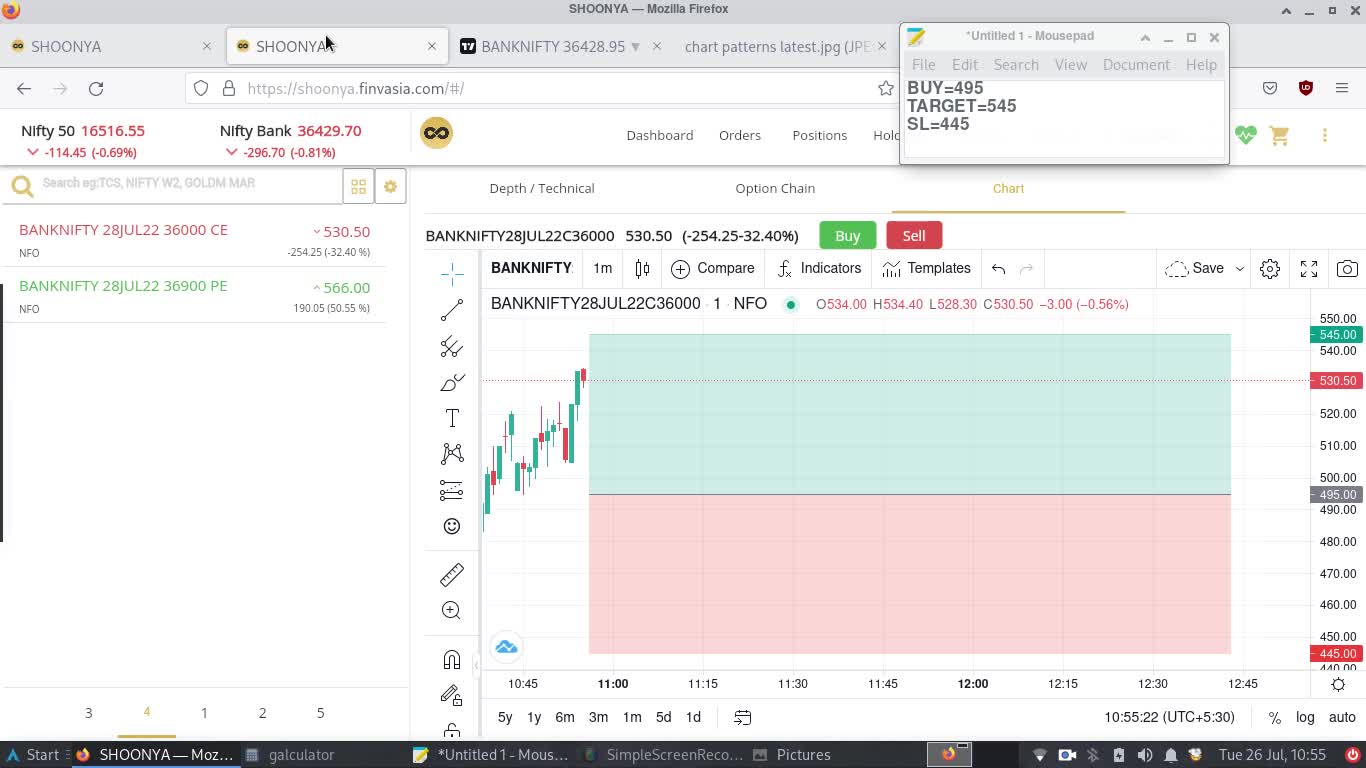Select the ruler measure tool
Viewport: 1366px width, 768px height.
(x=452, y=575)
